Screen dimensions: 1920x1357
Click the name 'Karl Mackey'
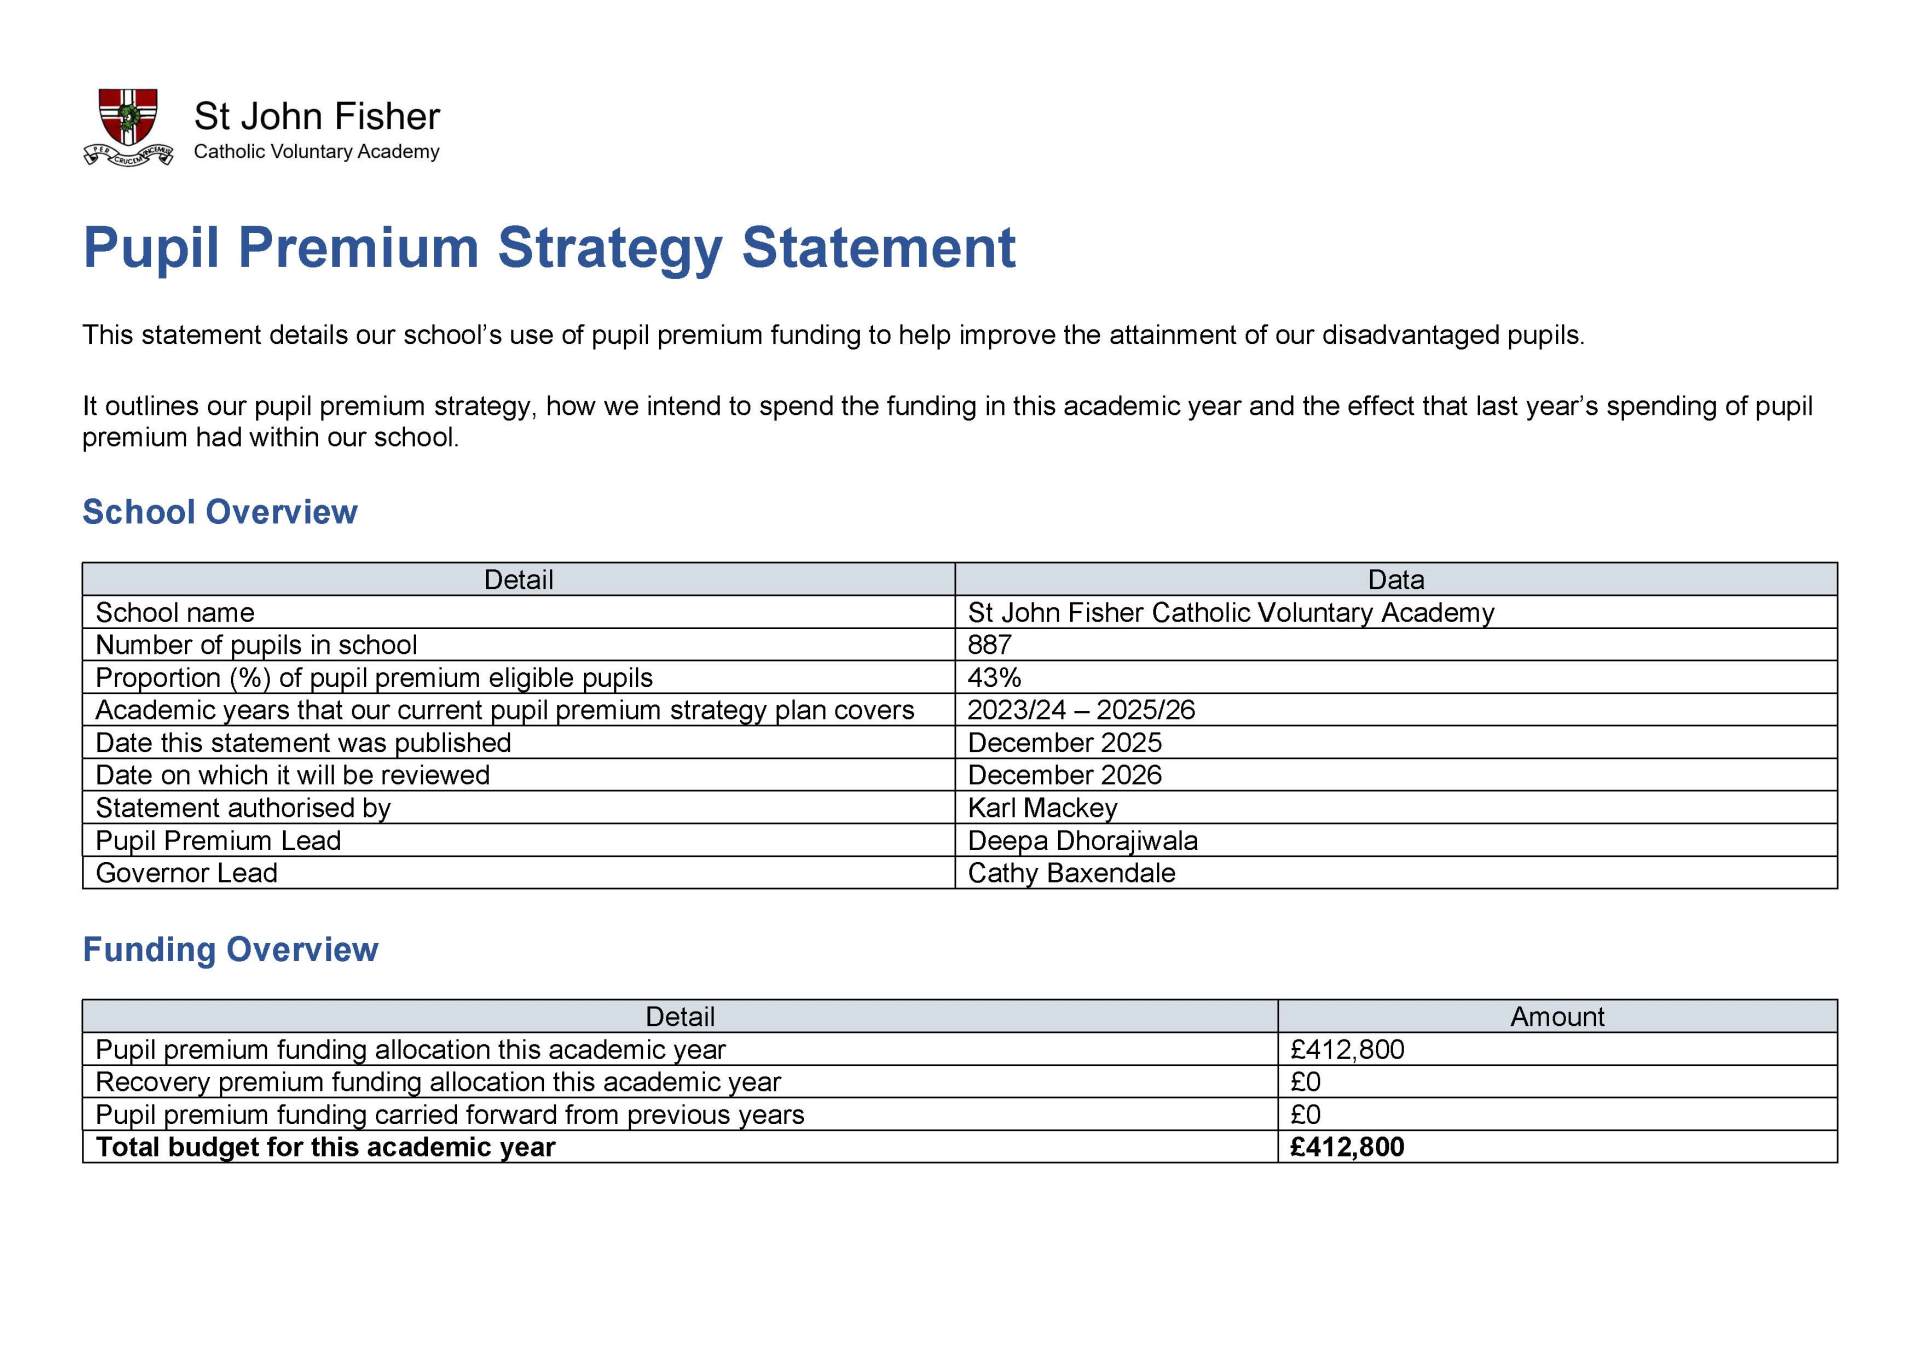coord(1042,808)
